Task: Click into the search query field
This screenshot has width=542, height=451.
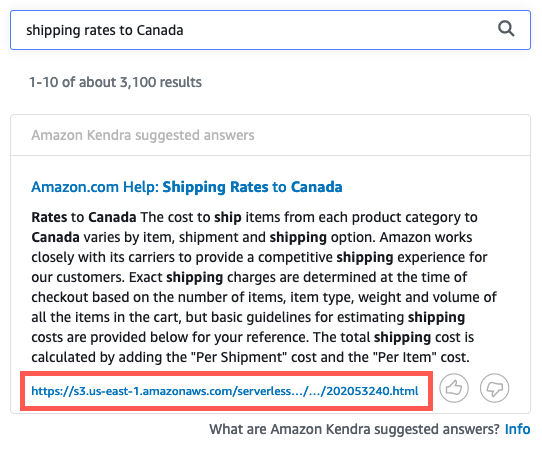Action: pos(270,30)
